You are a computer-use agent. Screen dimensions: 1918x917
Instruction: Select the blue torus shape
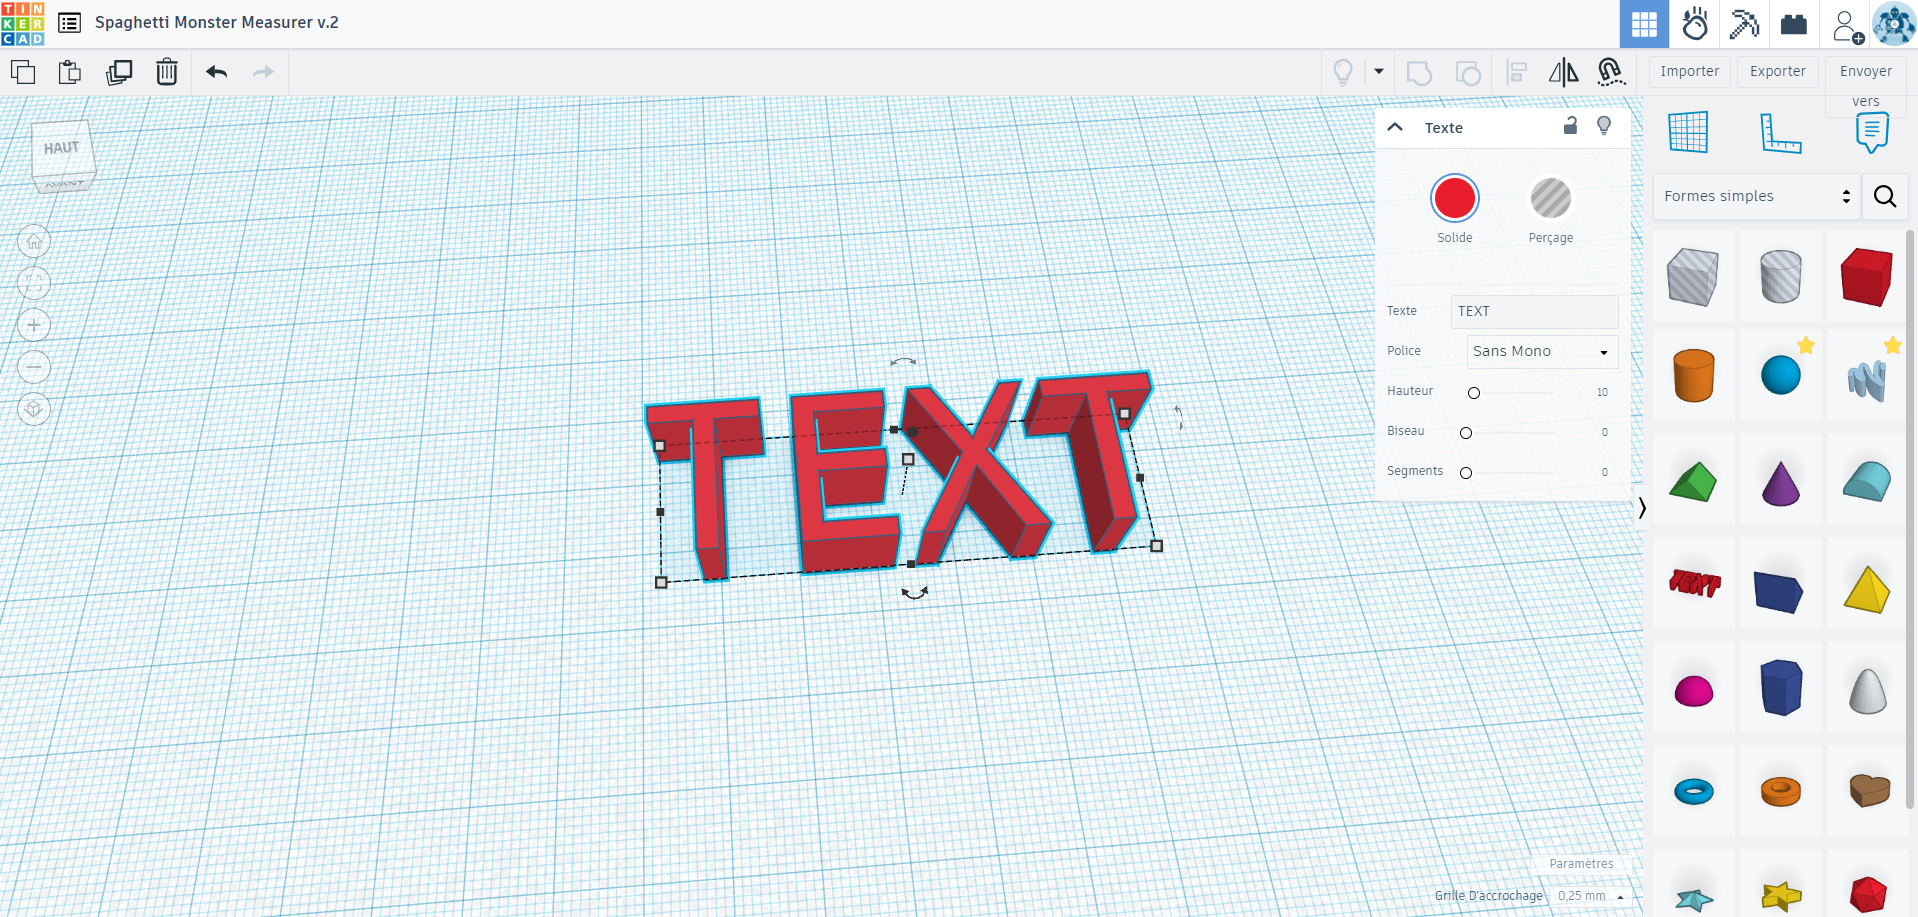tap(1694, 792)
